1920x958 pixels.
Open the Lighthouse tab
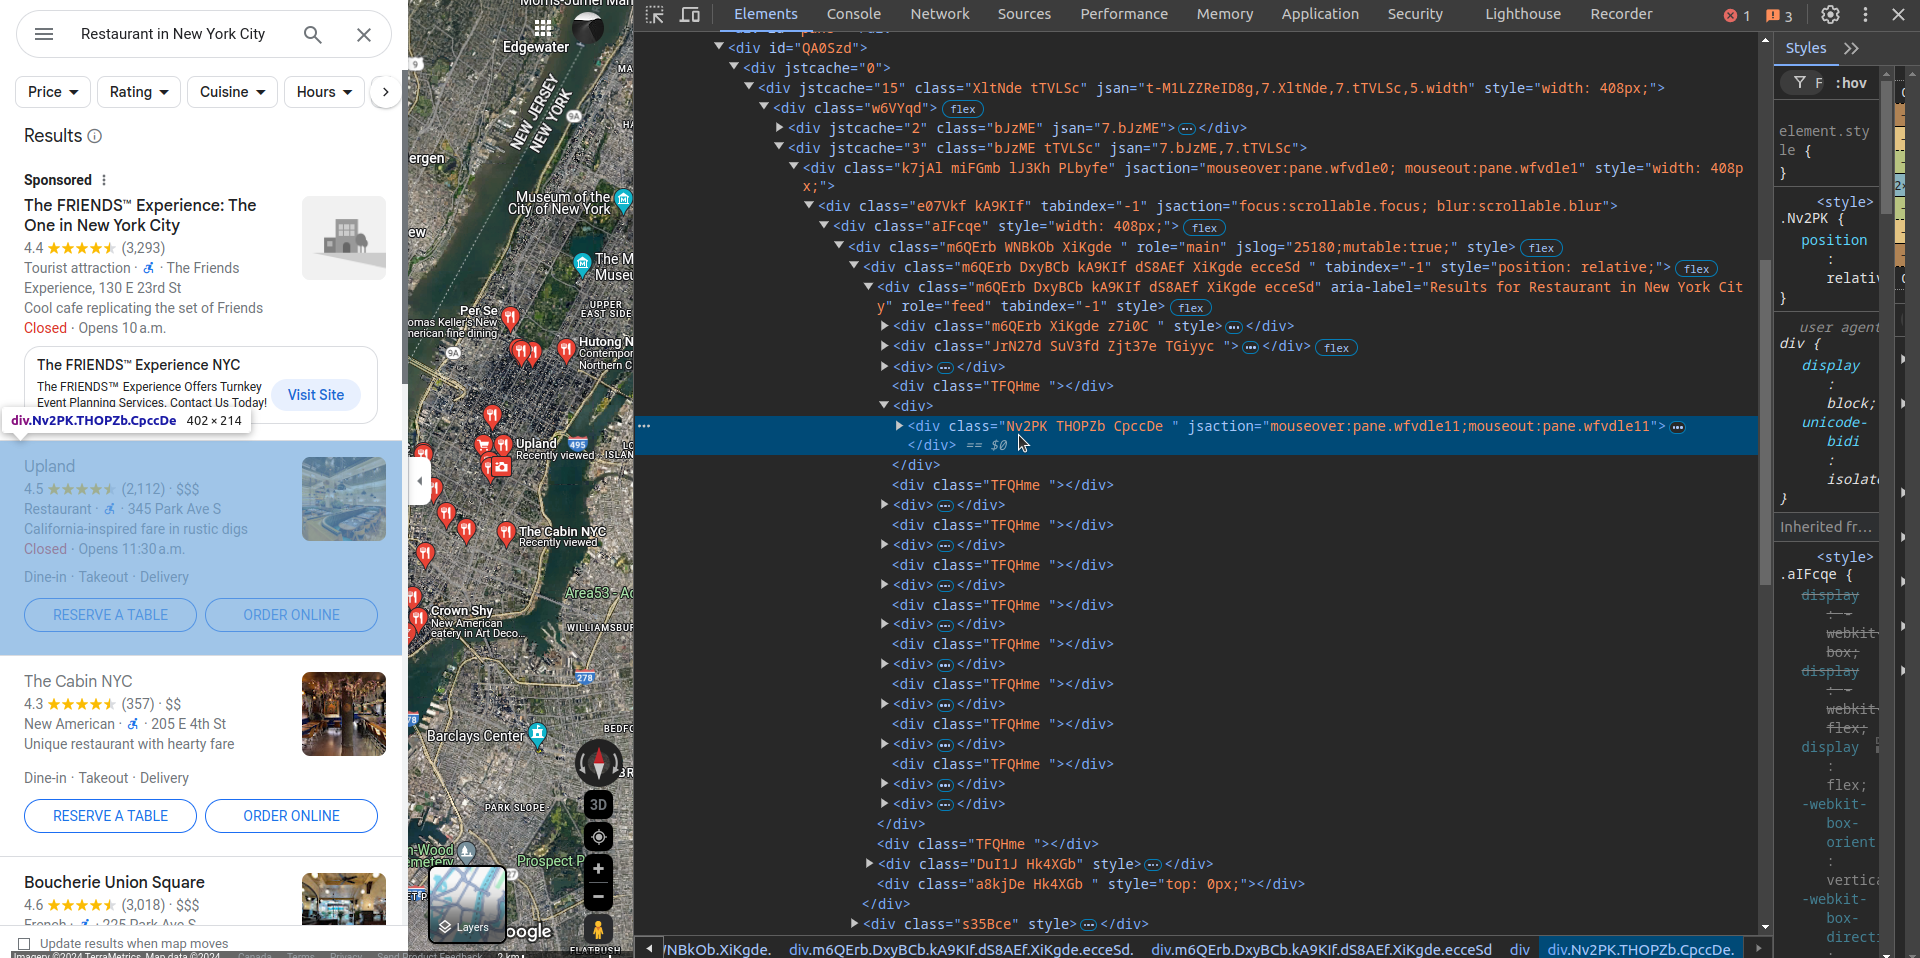point(1522,14)
